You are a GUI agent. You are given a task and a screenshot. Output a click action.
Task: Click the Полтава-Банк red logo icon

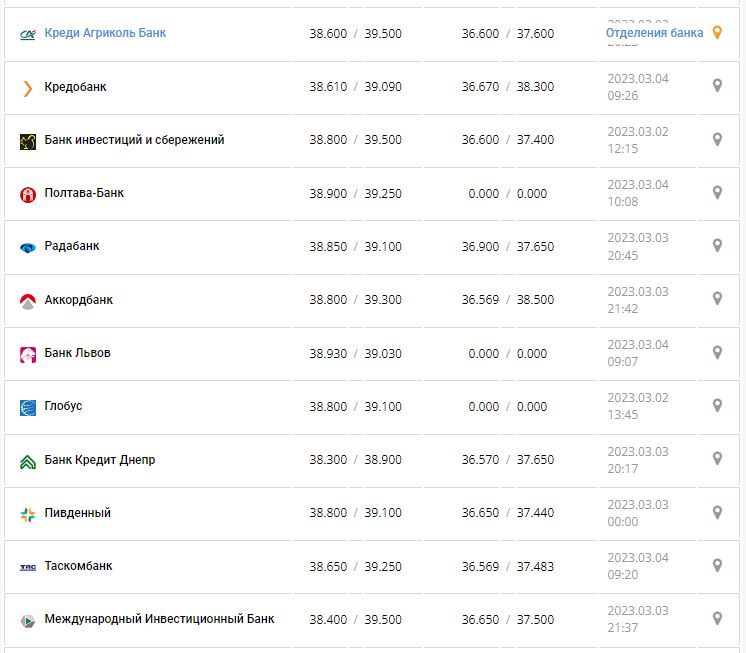click(27, 194)
